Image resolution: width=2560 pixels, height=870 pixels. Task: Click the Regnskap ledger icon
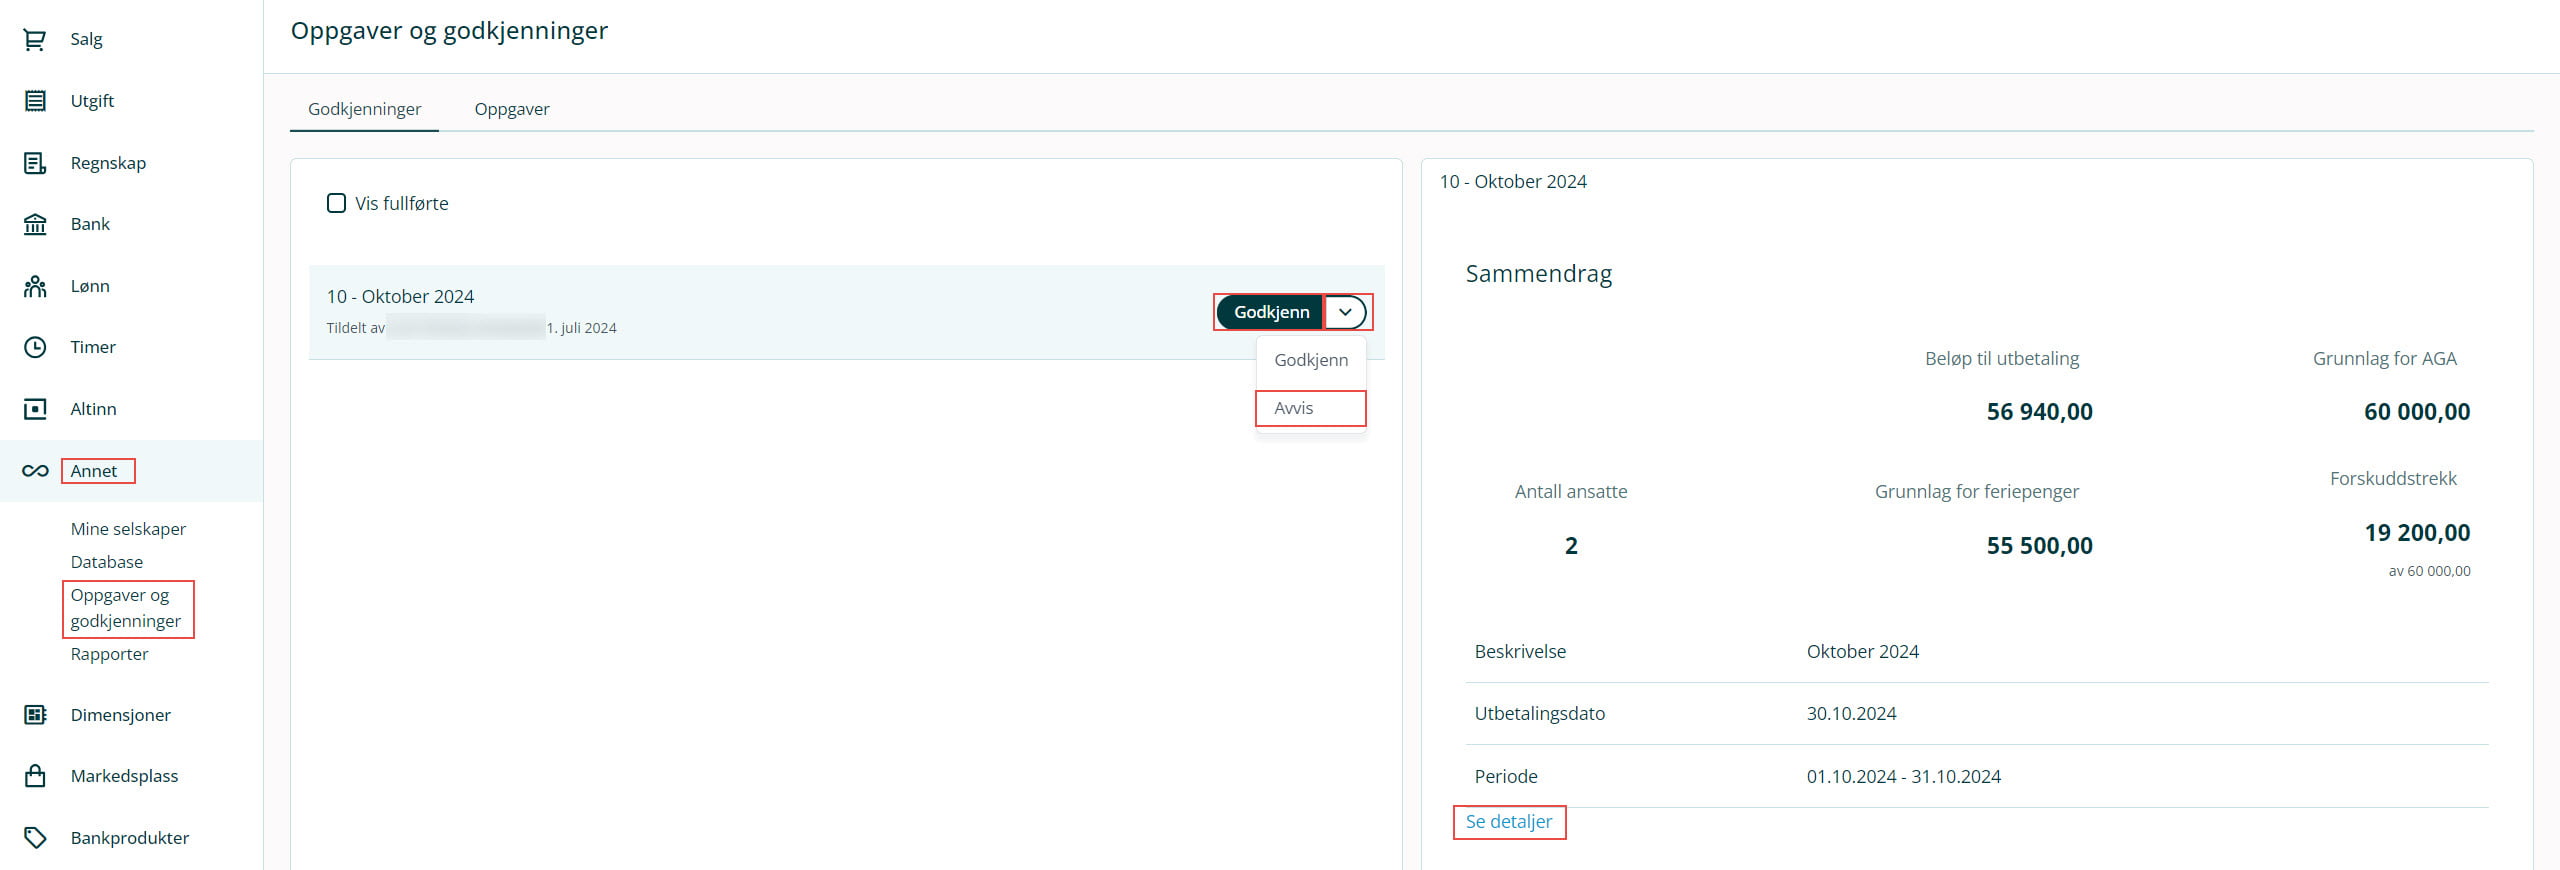(35, 163)
